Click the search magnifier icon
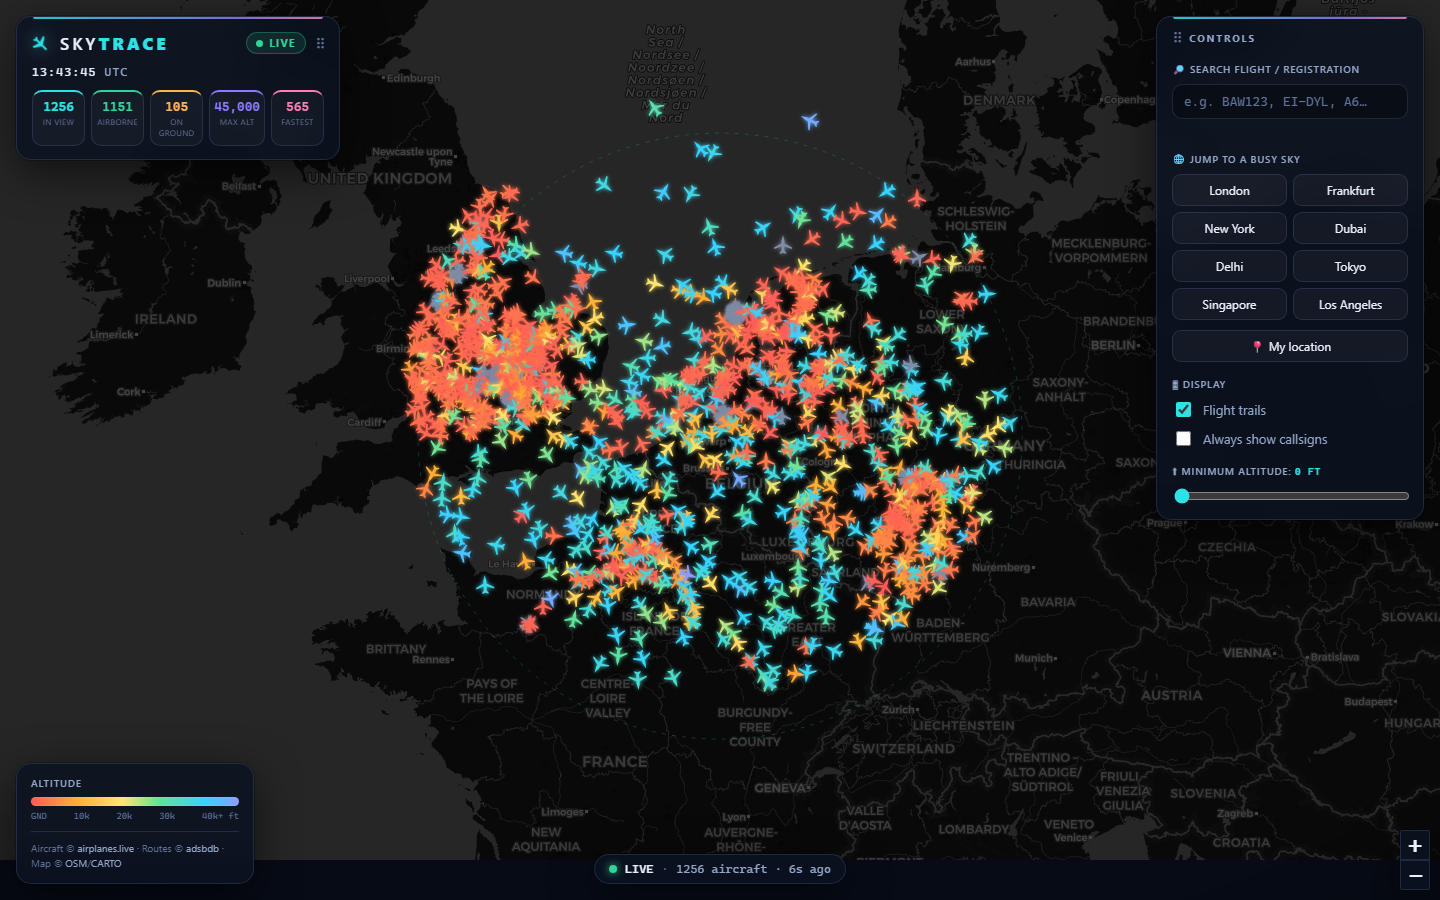This screenshot has width=1440, height=900. pos(1178,69)
